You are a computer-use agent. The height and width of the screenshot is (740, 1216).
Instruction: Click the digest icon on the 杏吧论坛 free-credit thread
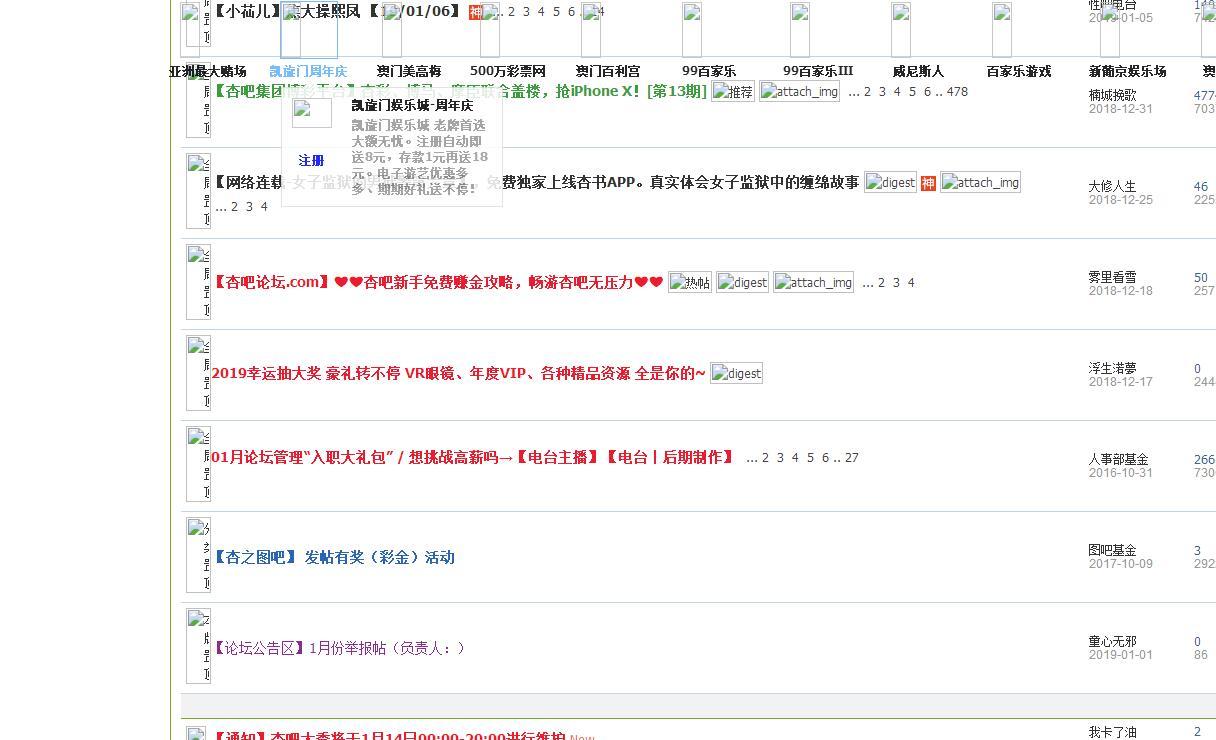[742, 282]
